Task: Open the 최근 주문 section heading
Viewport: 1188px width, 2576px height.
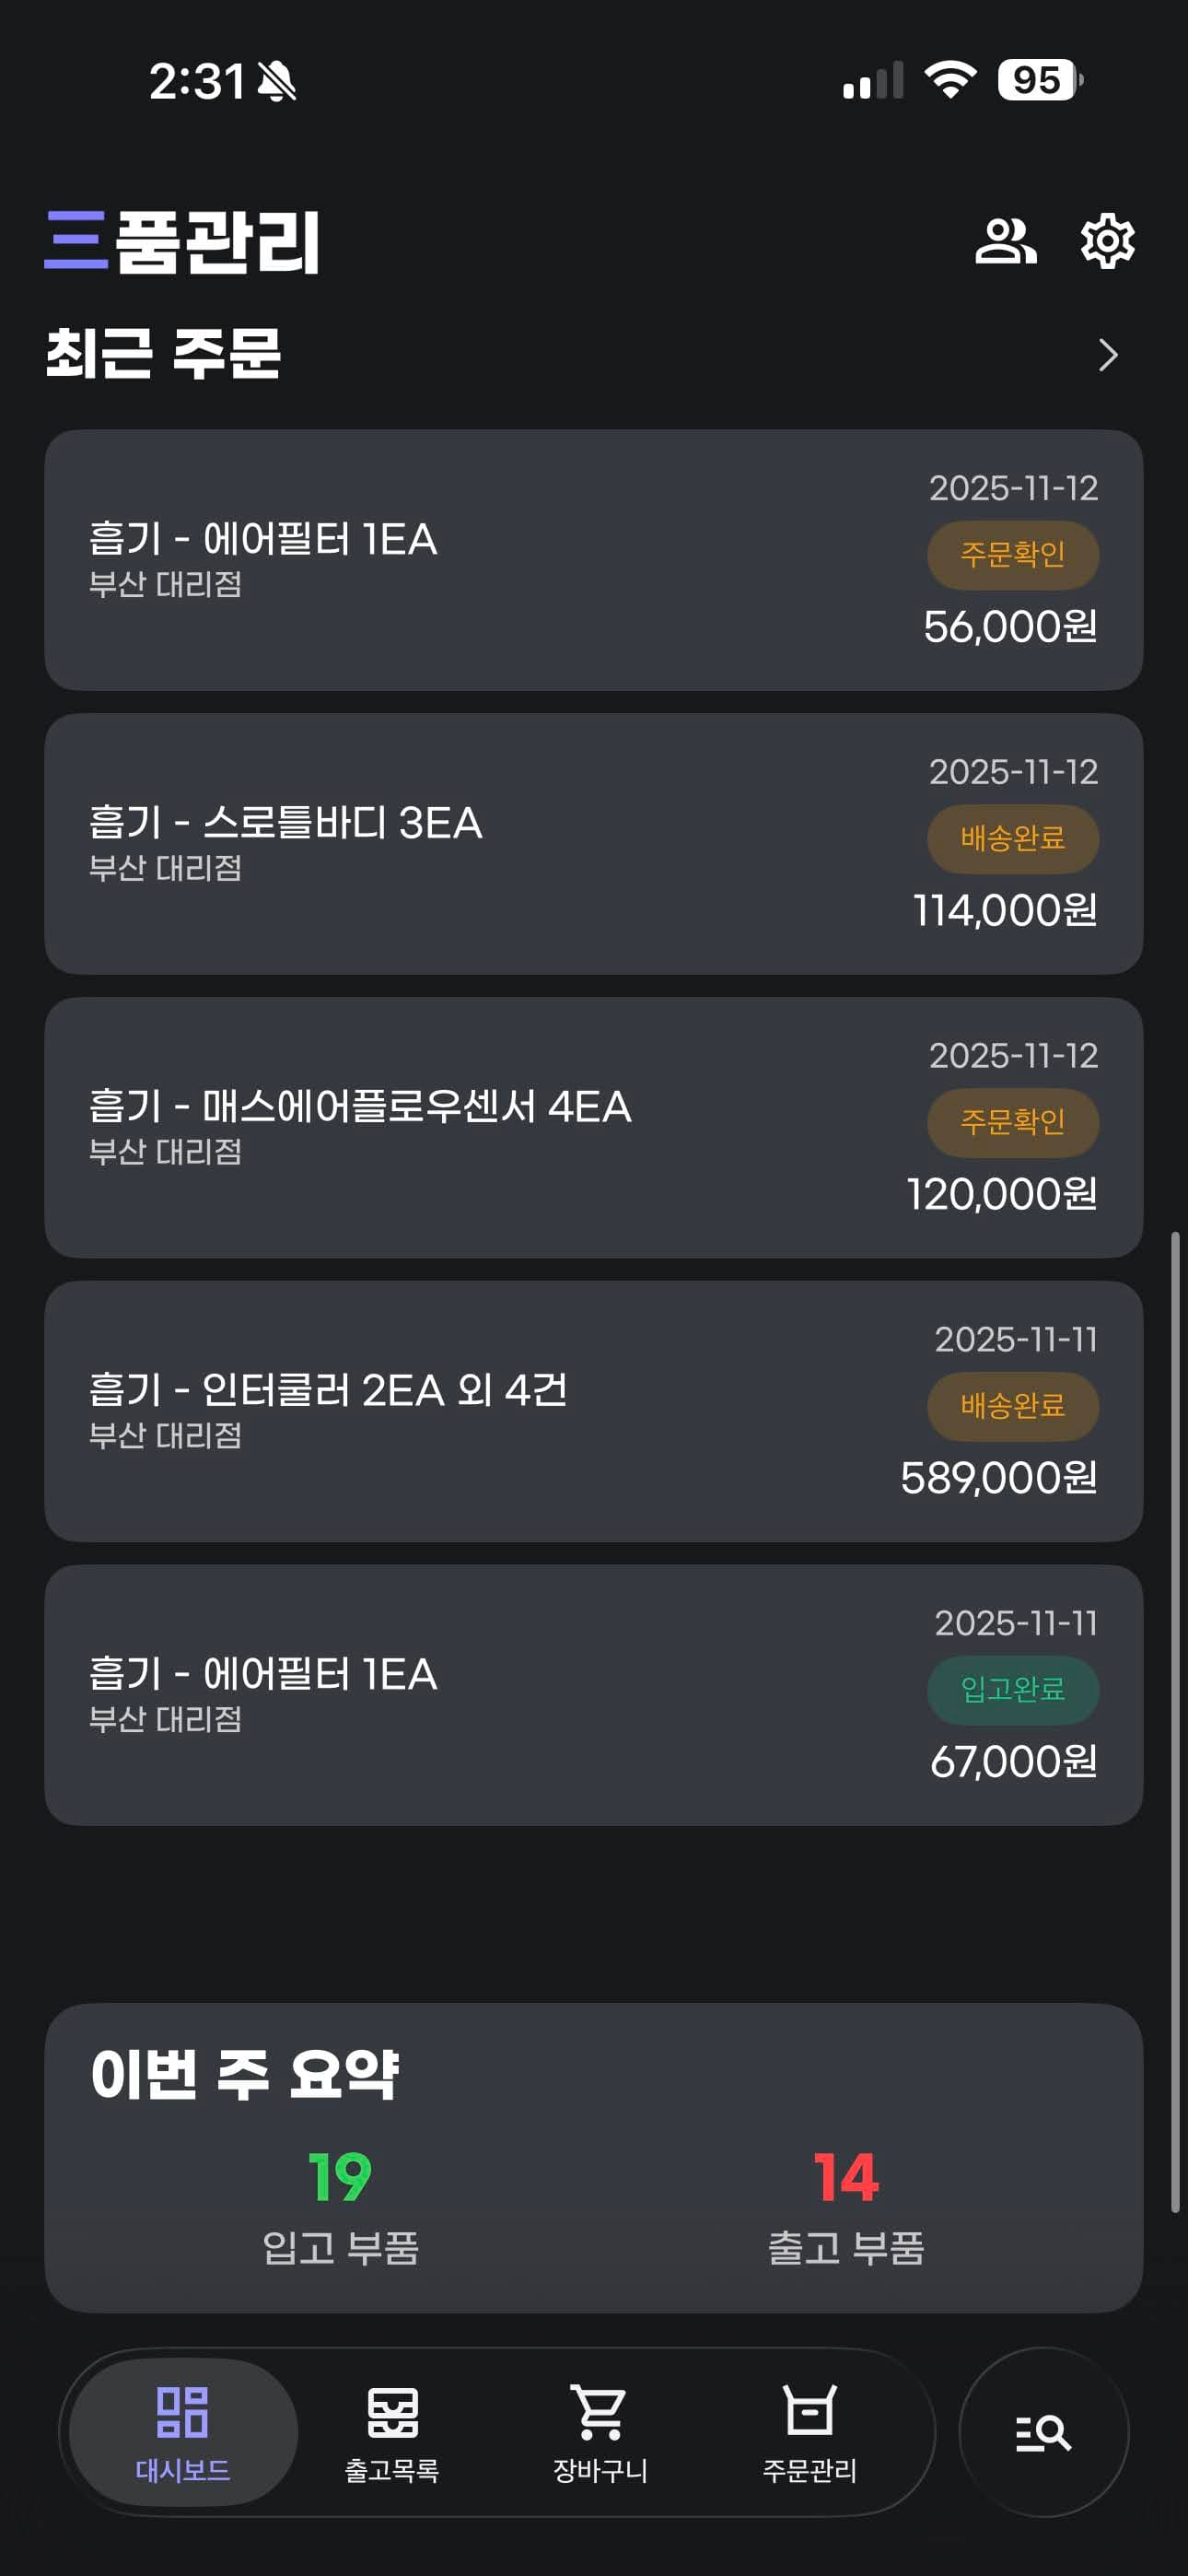Action: [x=164, y=354]
